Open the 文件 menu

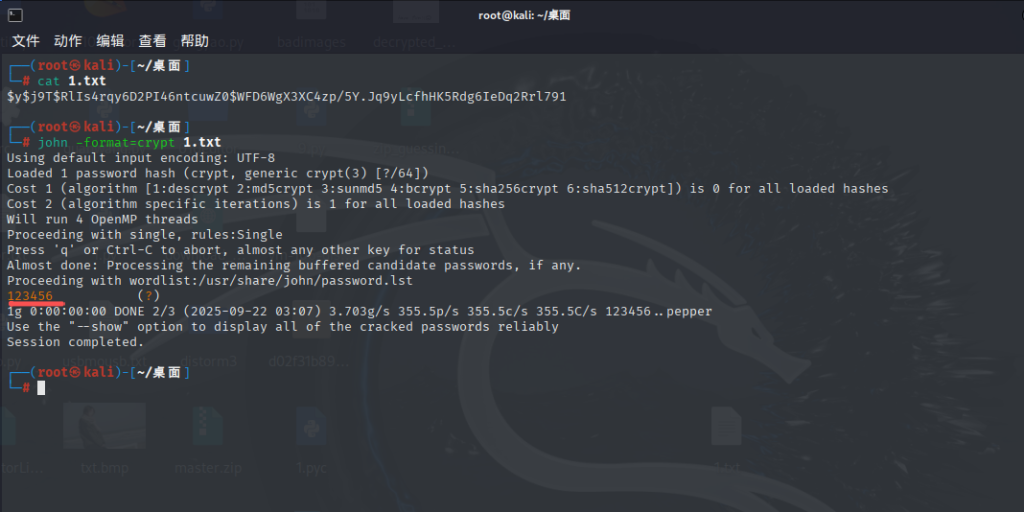point(25,41)
